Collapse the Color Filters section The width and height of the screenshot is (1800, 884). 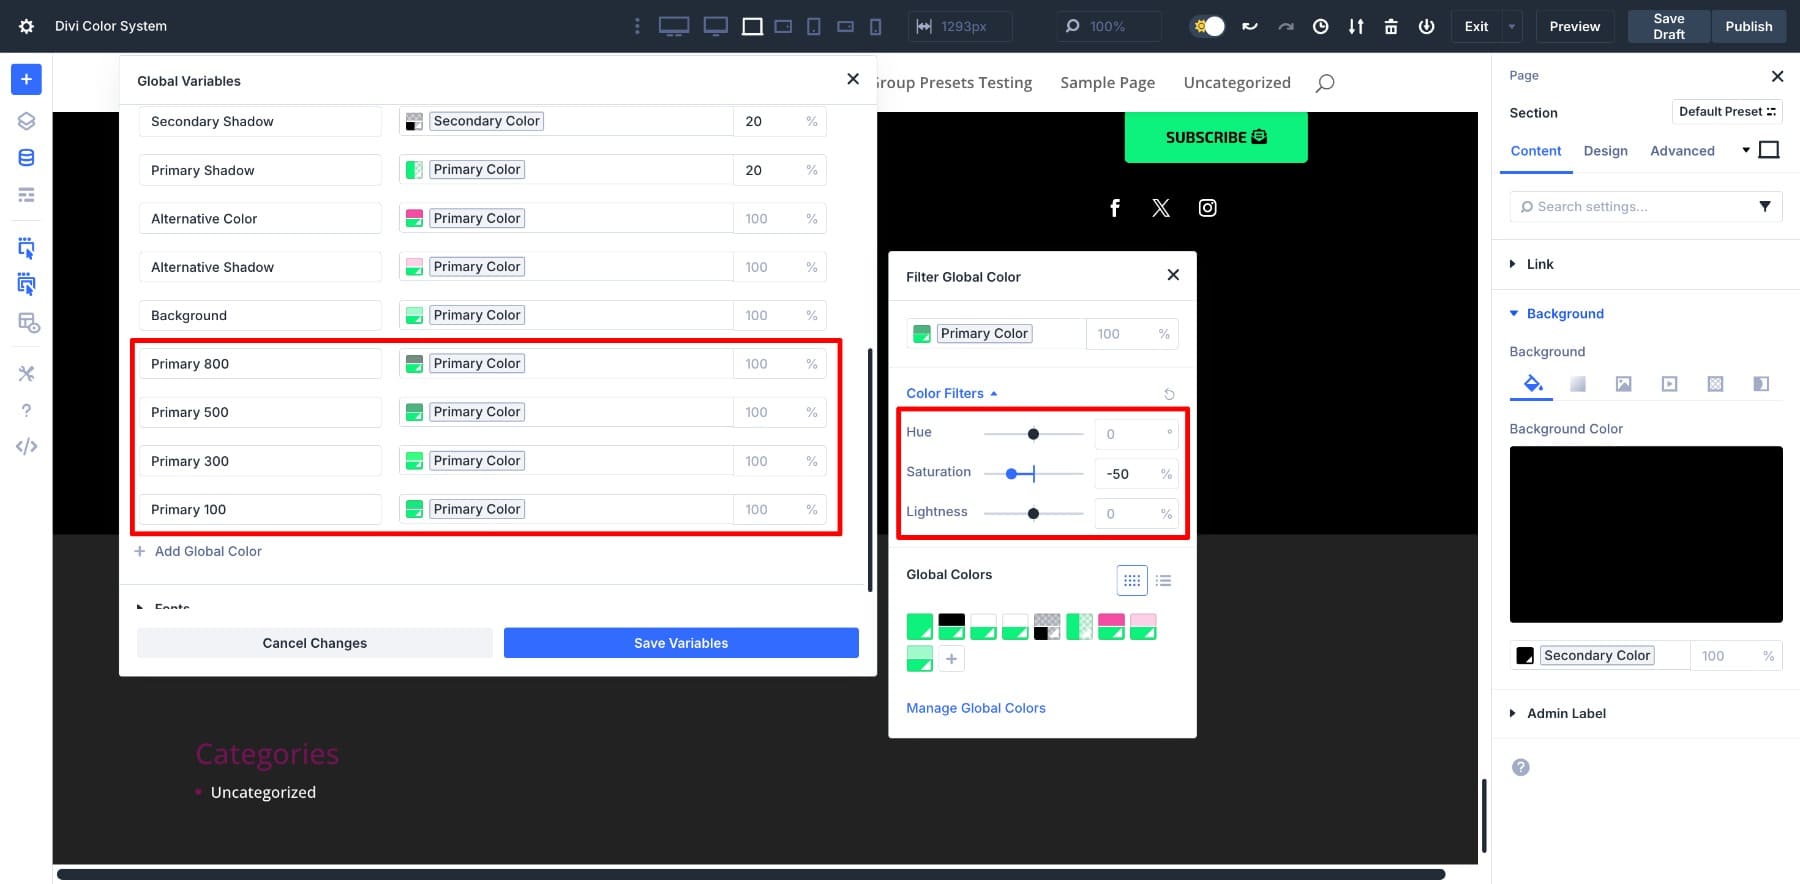click(952, 393)
